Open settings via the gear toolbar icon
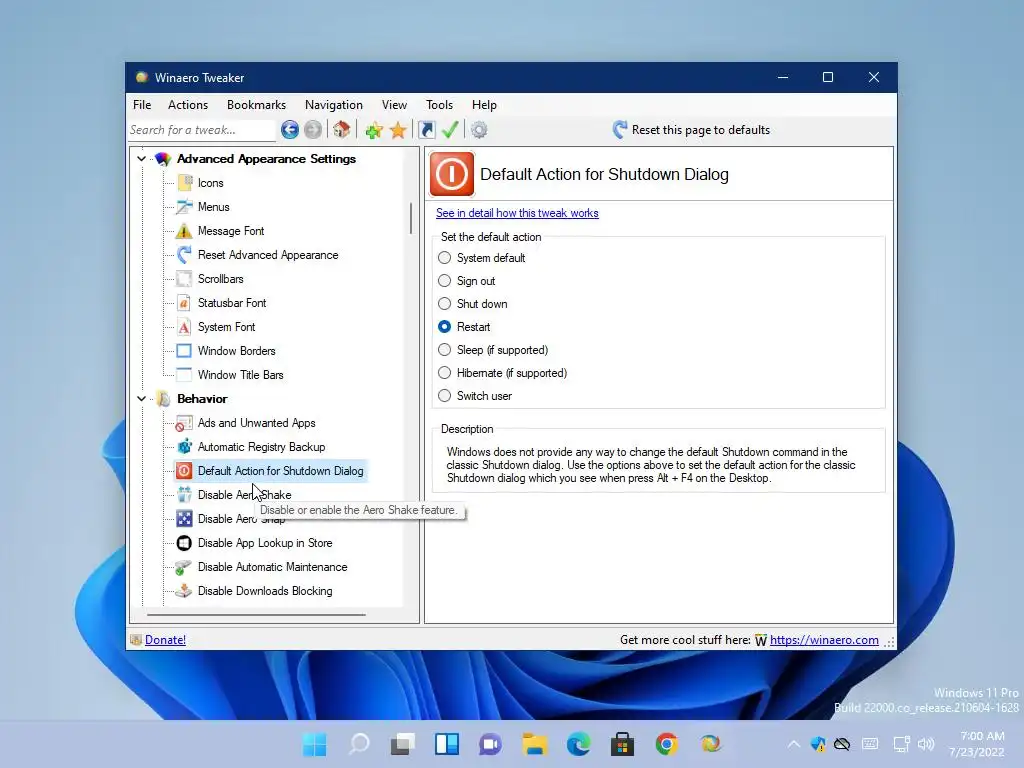Viewport: 1024px width, 768px height. click(479, 130)
